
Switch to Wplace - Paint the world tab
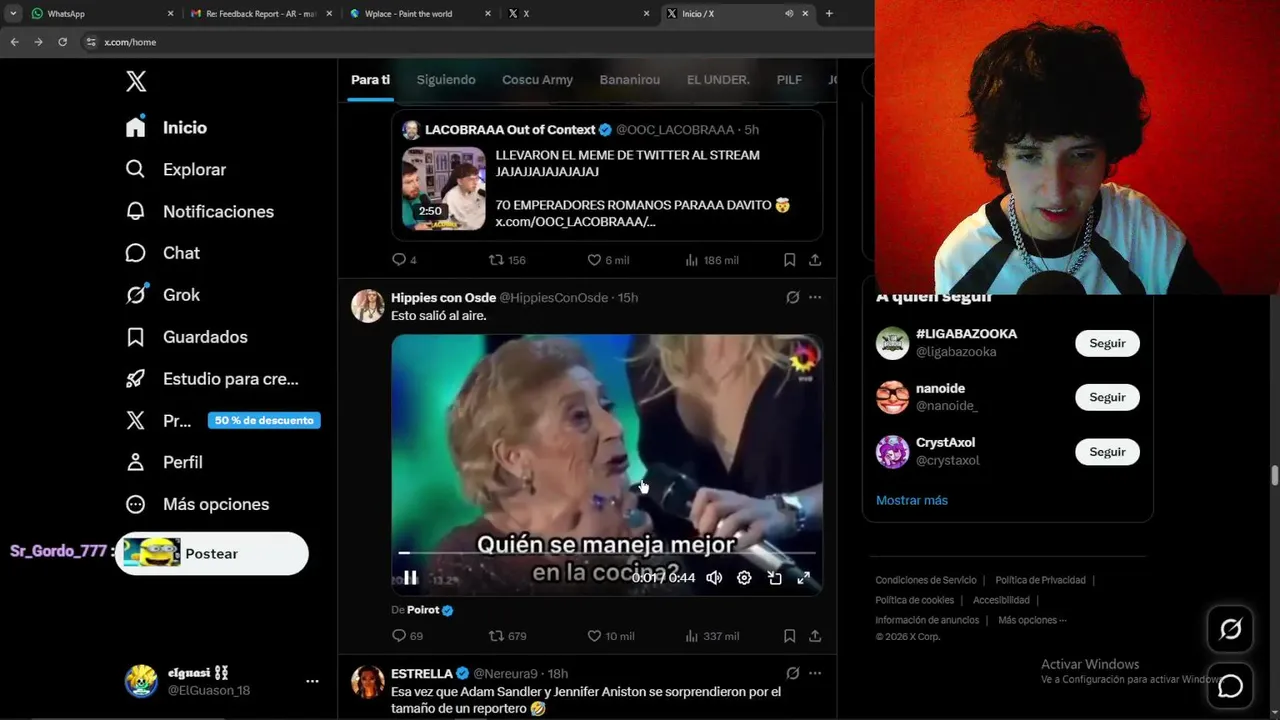[420, 14]
